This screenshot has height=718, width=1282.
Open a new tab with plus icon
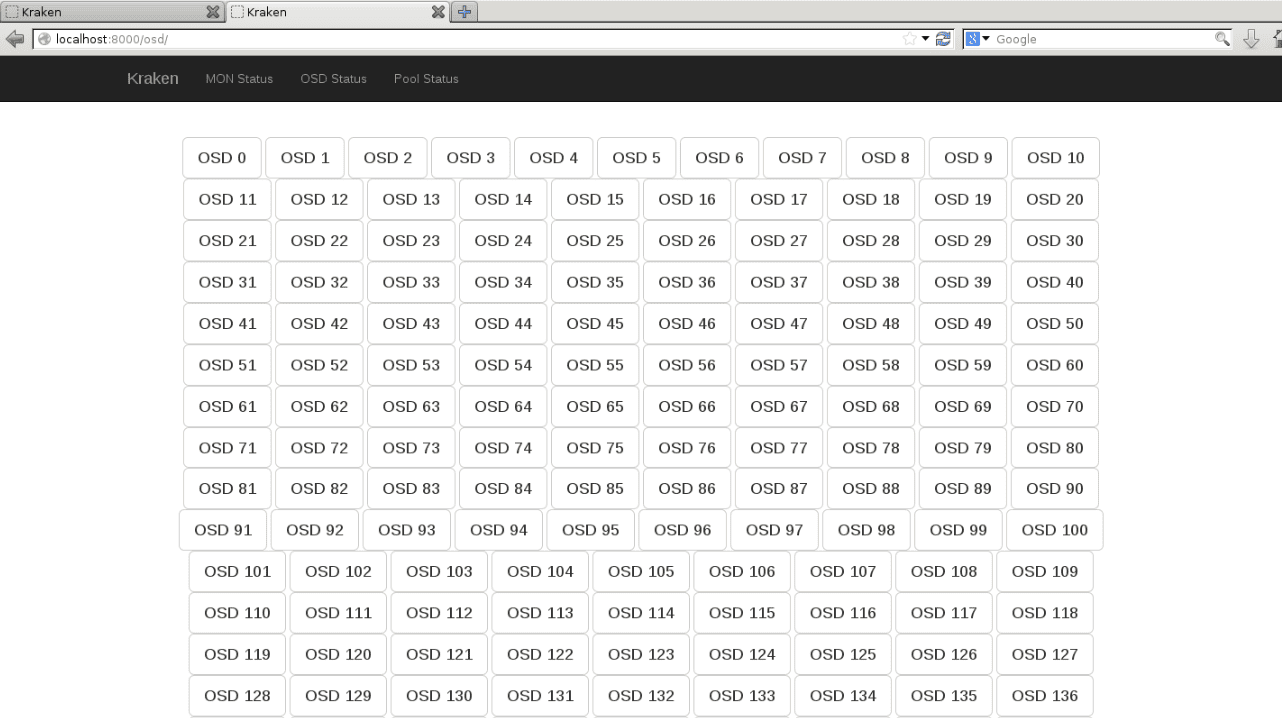coord(465,12)
